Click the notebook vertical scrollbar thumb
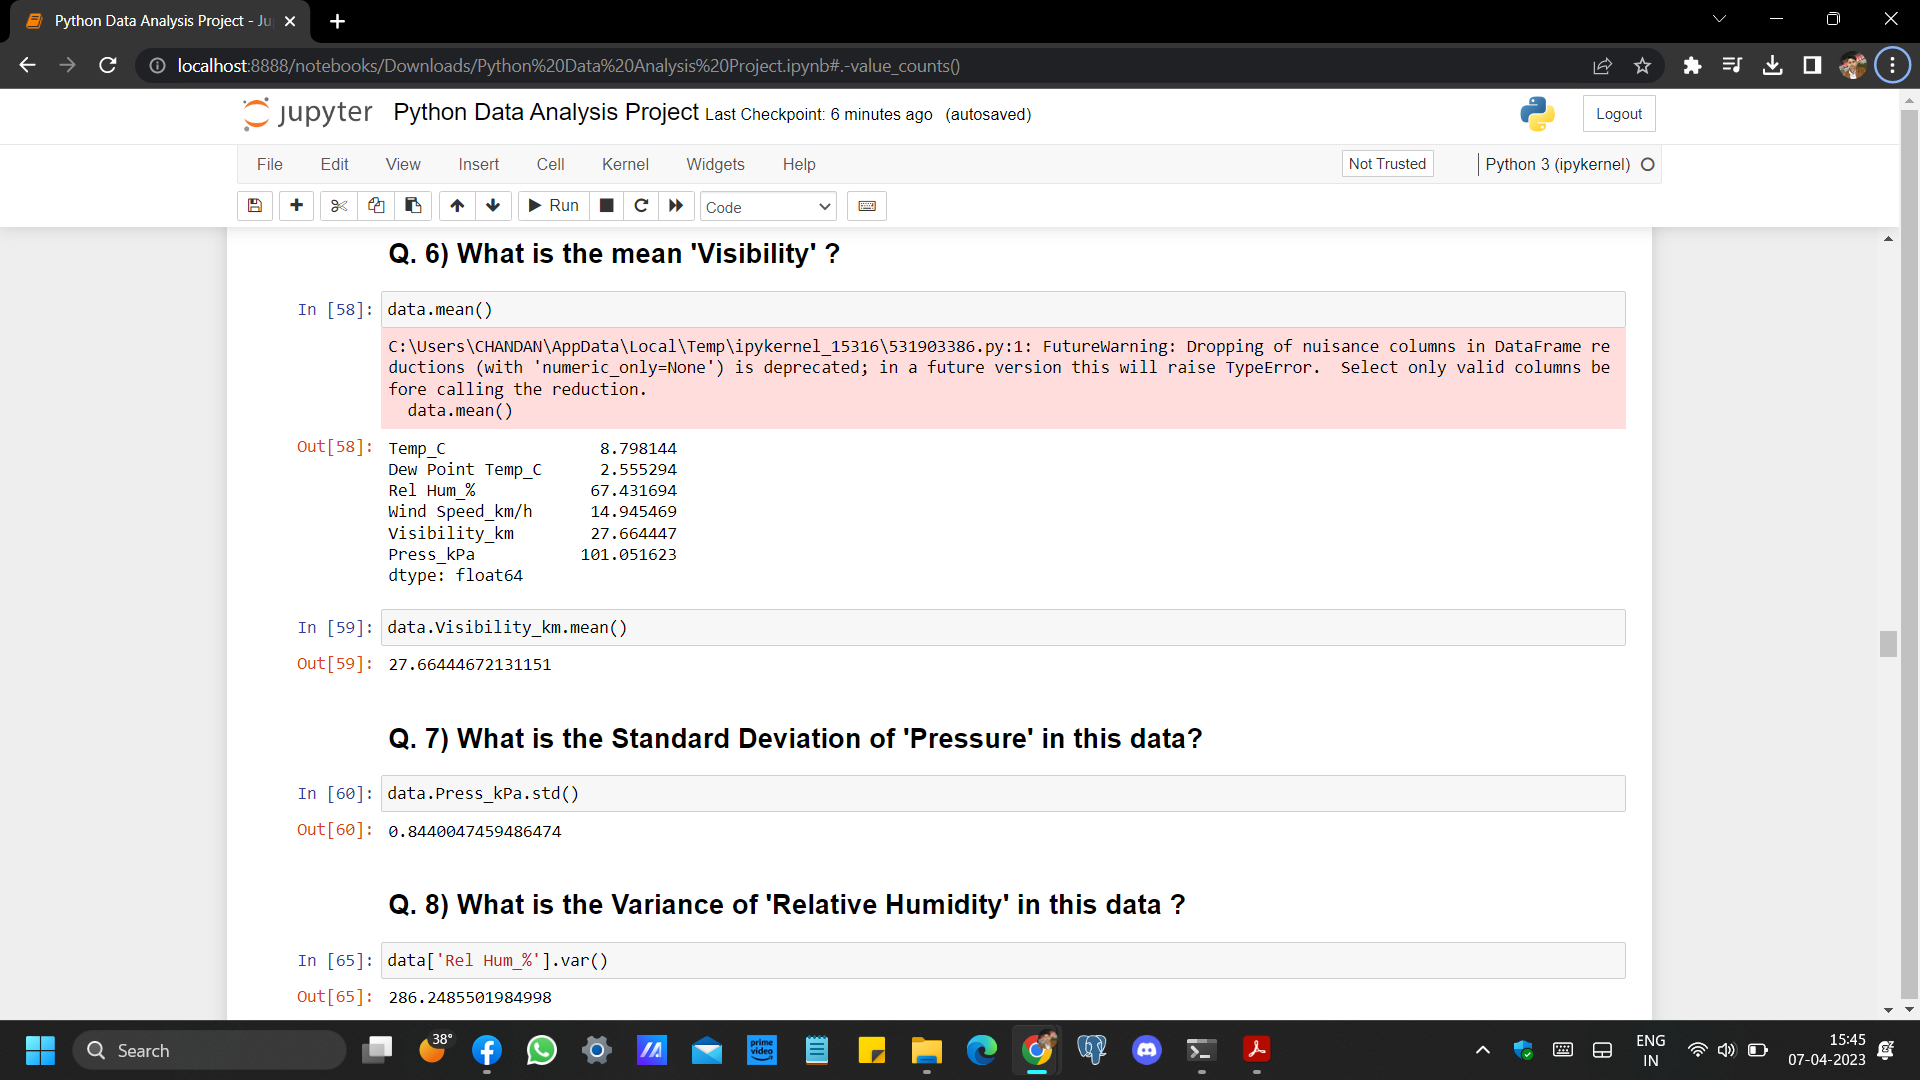Viewport: 1920px width, 1080px height. [1888, 644]
